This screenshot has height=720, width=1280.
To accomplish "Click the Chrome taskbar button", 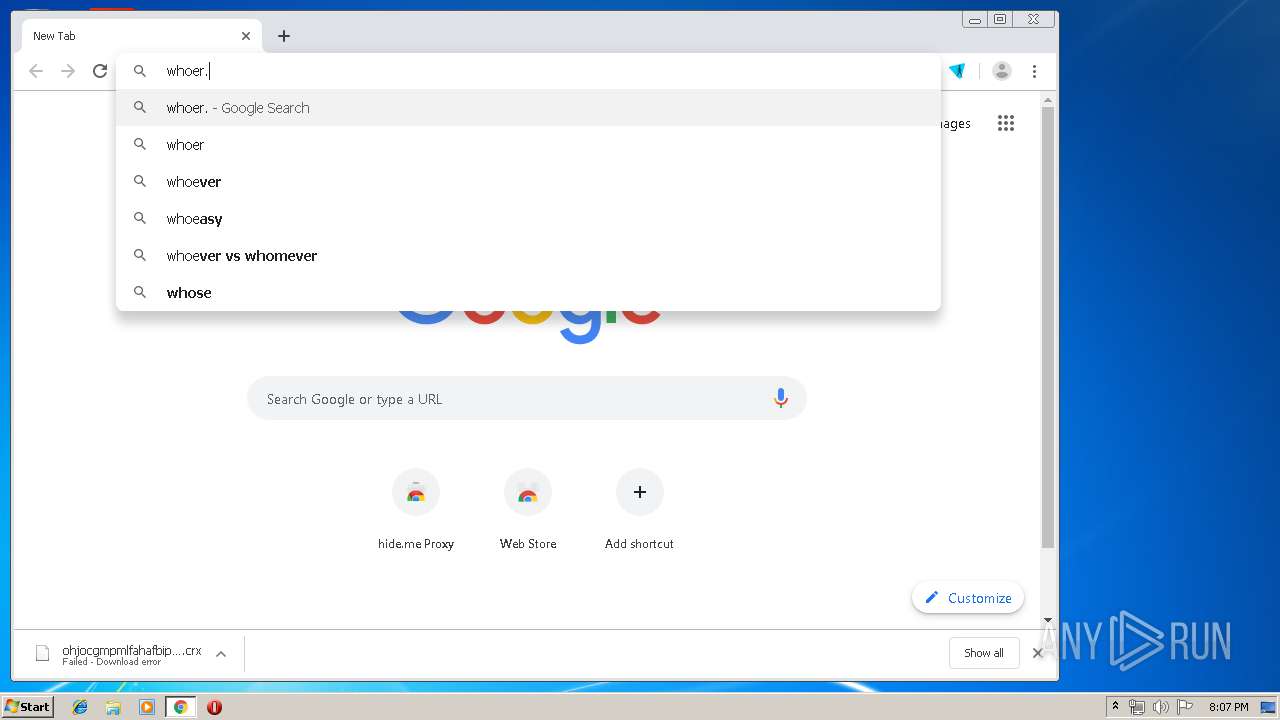I will 180,707.
